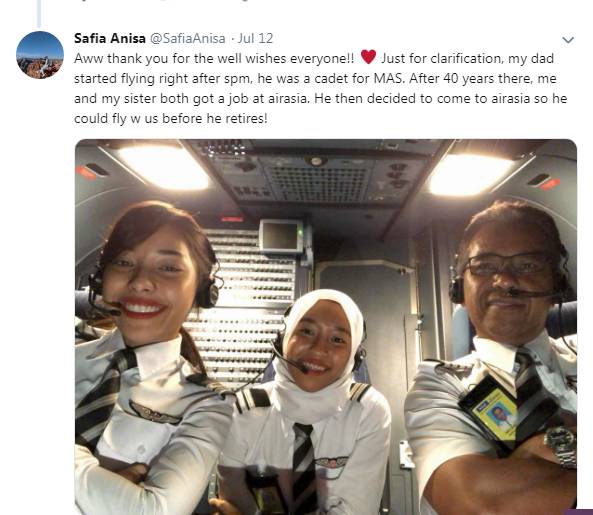Click the wristwatch in the photo
The height and width of the screenshot is (515, 593).
coord(561,447)
